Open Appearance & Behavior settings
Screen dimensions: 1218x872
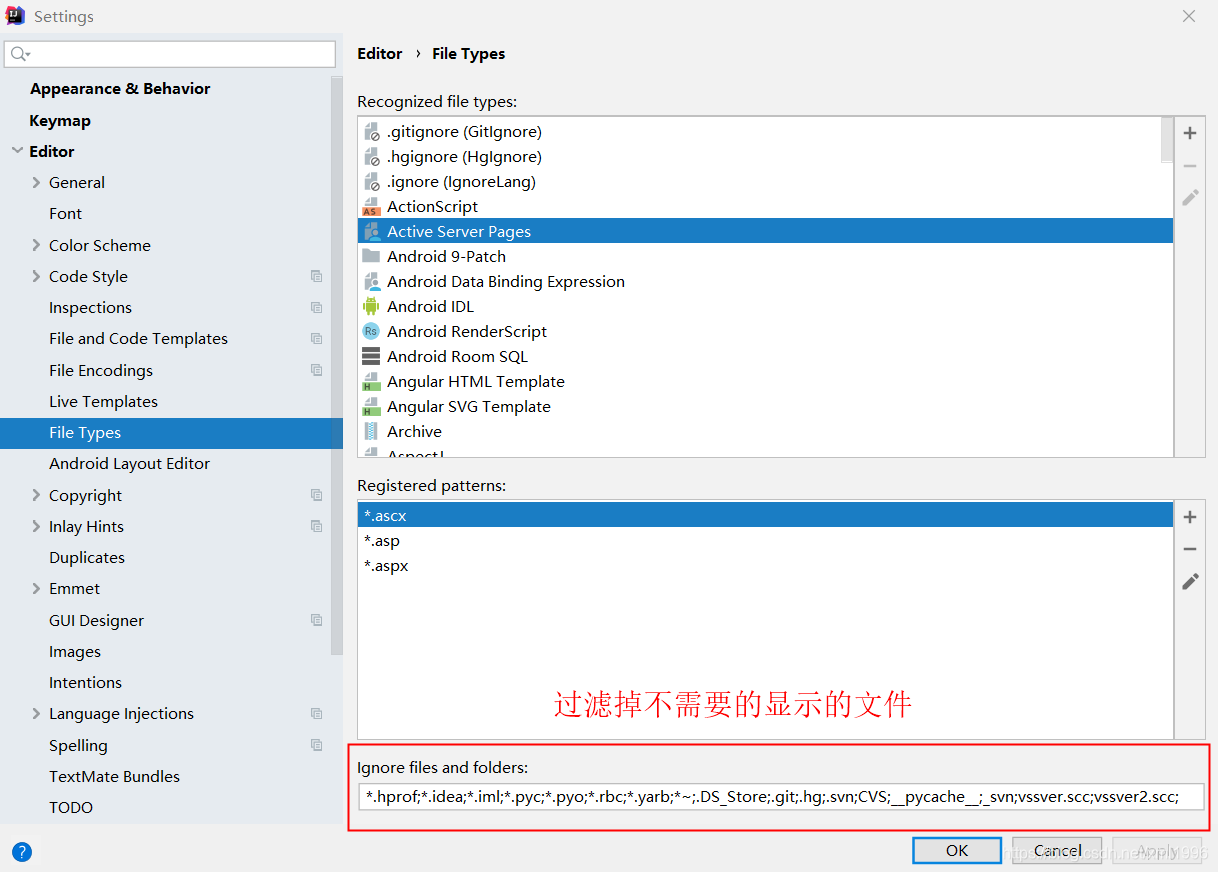pos(120,88)
